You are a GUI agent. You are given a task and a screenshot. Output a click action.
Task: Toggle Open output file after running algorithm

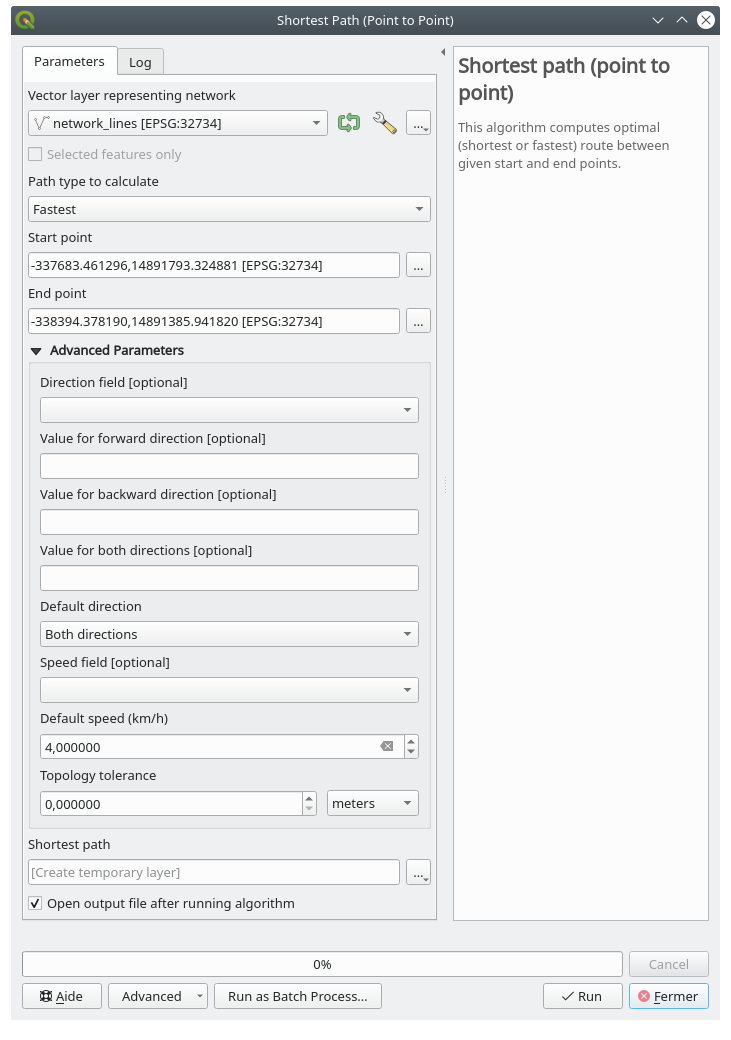pos(36,903)
